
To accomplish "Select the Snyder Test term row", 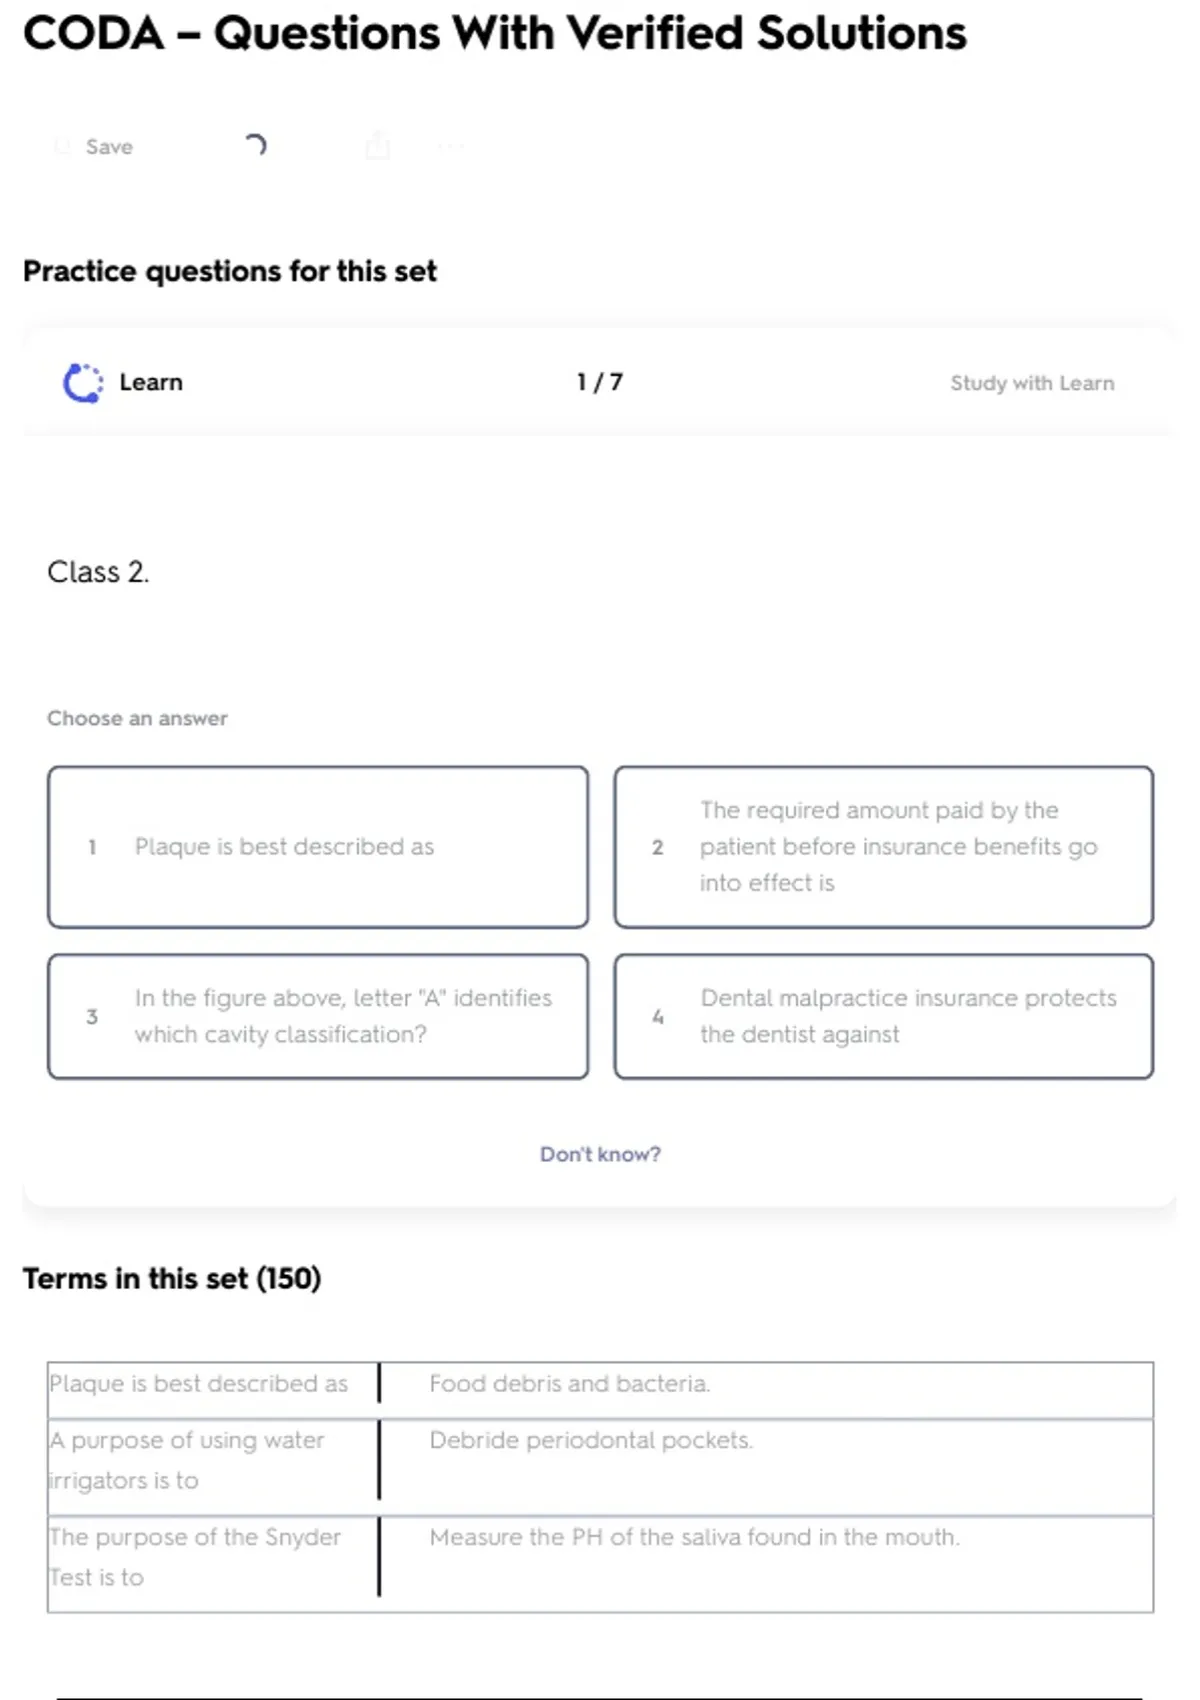I will (x=195, y=1556).
